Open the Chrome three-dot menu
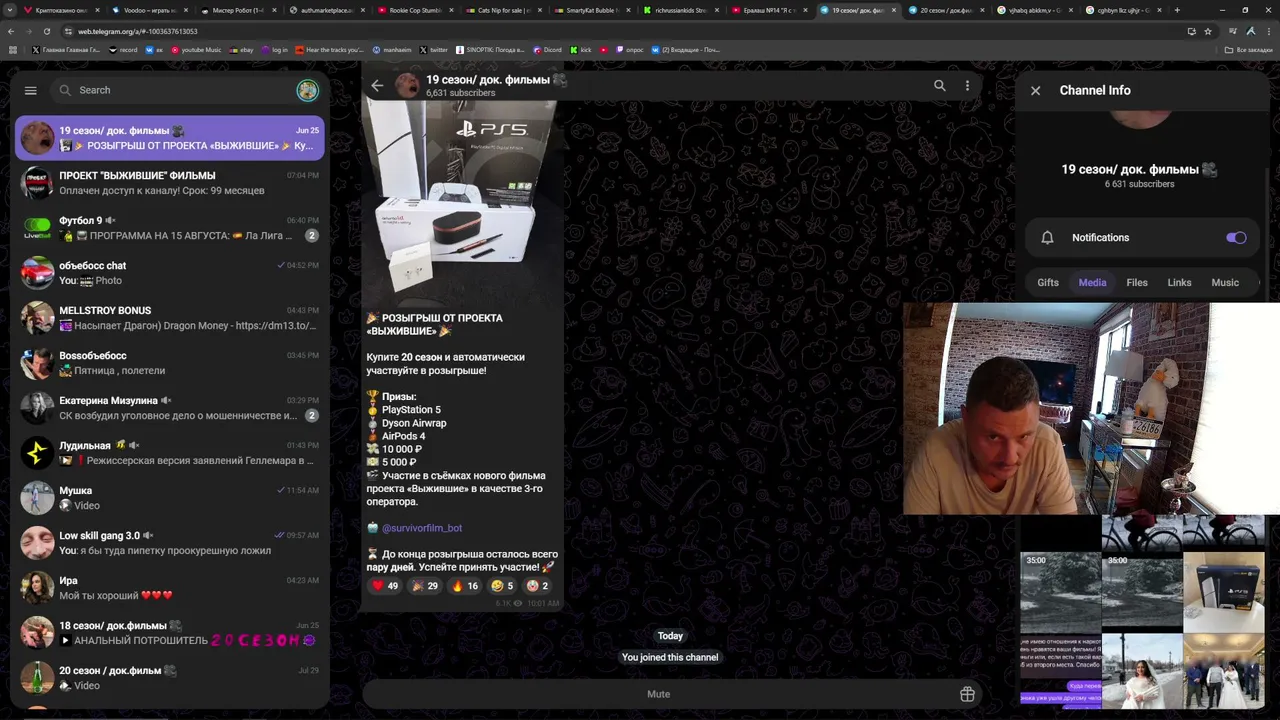This screenshot has height=720, width=1280. 1268,31
